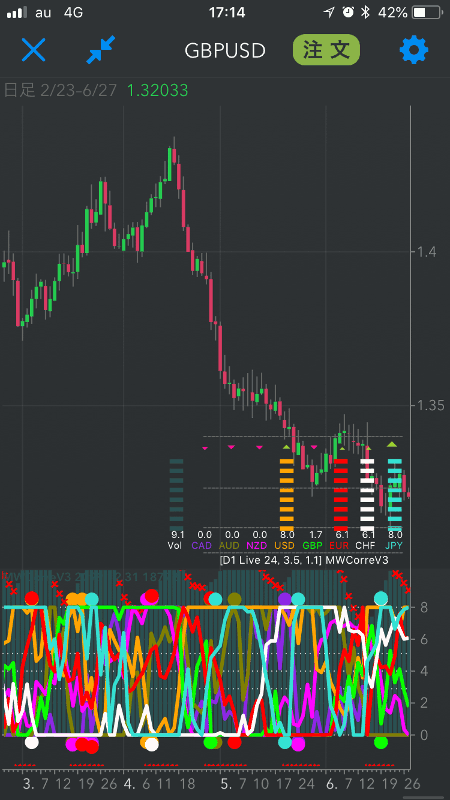
Task: Tap the 日足 timeframe label
Action: point(19,91)
